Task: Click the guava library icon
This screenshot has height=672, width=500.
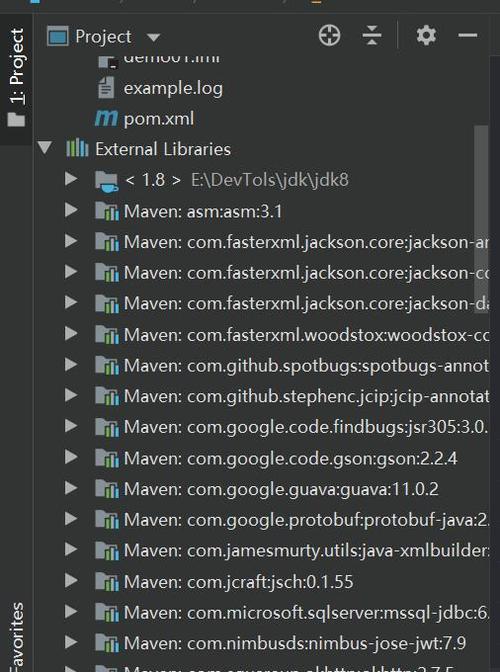Action: [x=106, y=489]
